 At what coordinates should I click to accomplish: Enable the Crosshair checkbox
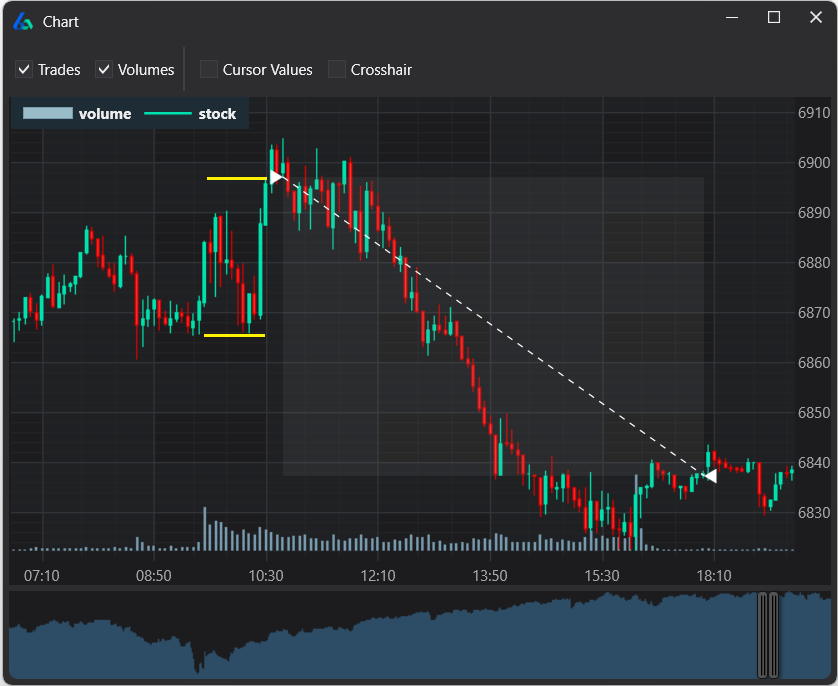(336, 69)
